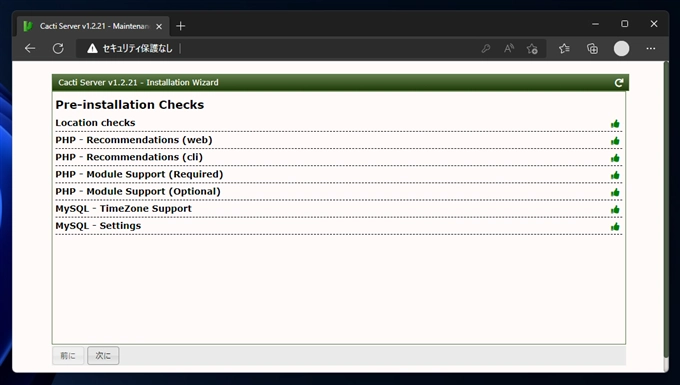Click the 前に (Previous) button
Image resolution: width=680 pixels, height=385 pixels.
(x=68, y=356)
